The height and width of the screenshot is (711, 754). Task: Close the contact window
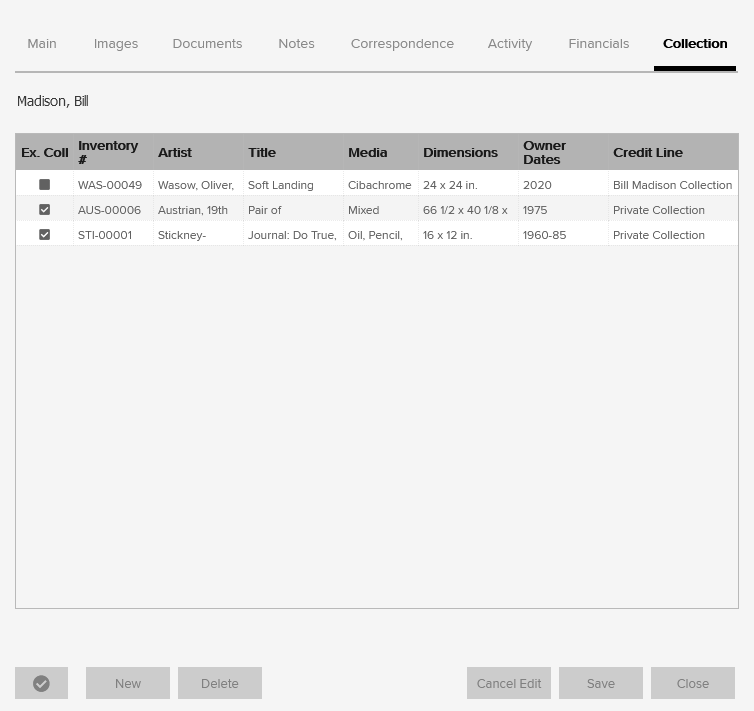tap(693, 683)
